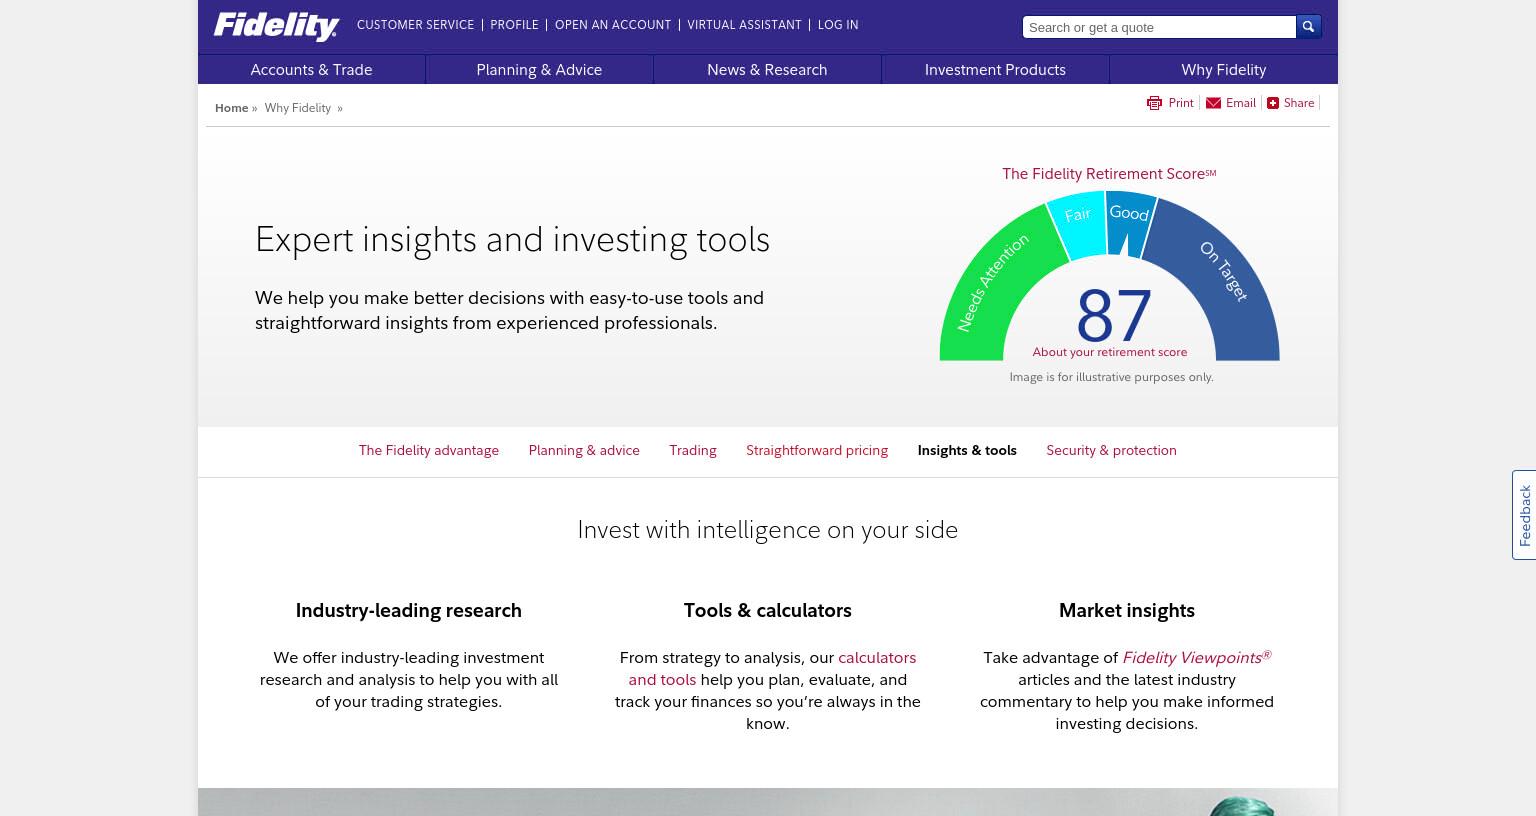Open News & Research menu
This screenshot has width=1536, height=816.
coord(767,70)
